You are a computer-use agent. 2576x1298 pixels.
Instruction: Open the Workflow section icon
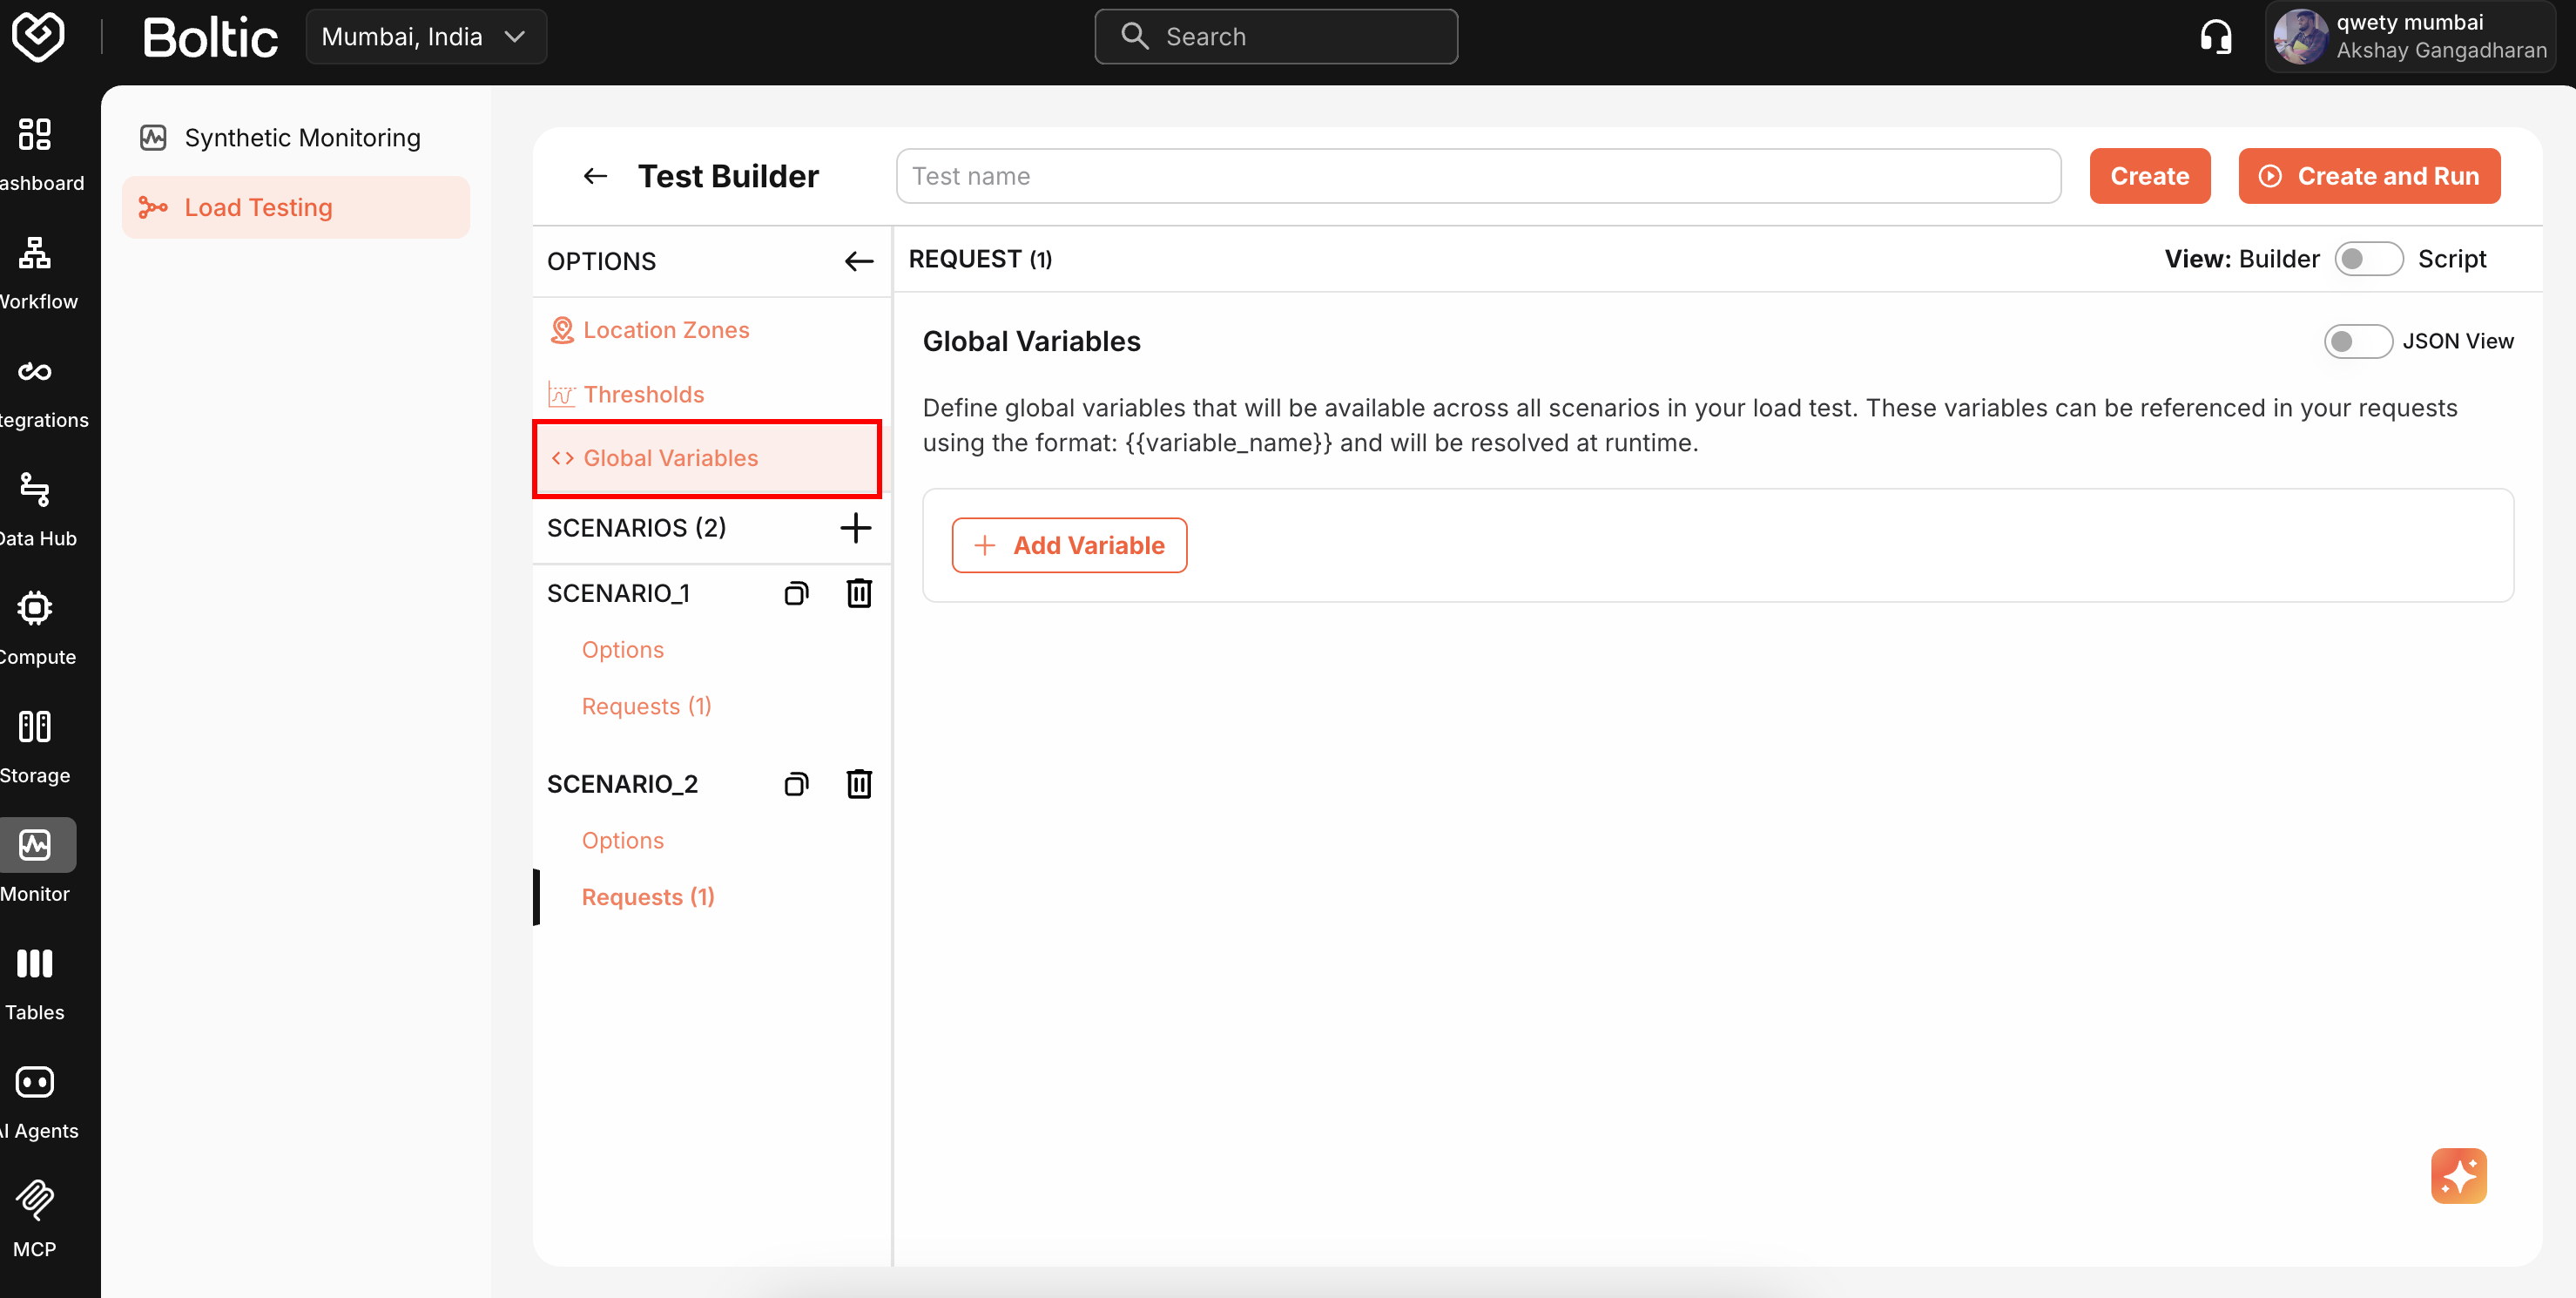[x=33, y=254]
